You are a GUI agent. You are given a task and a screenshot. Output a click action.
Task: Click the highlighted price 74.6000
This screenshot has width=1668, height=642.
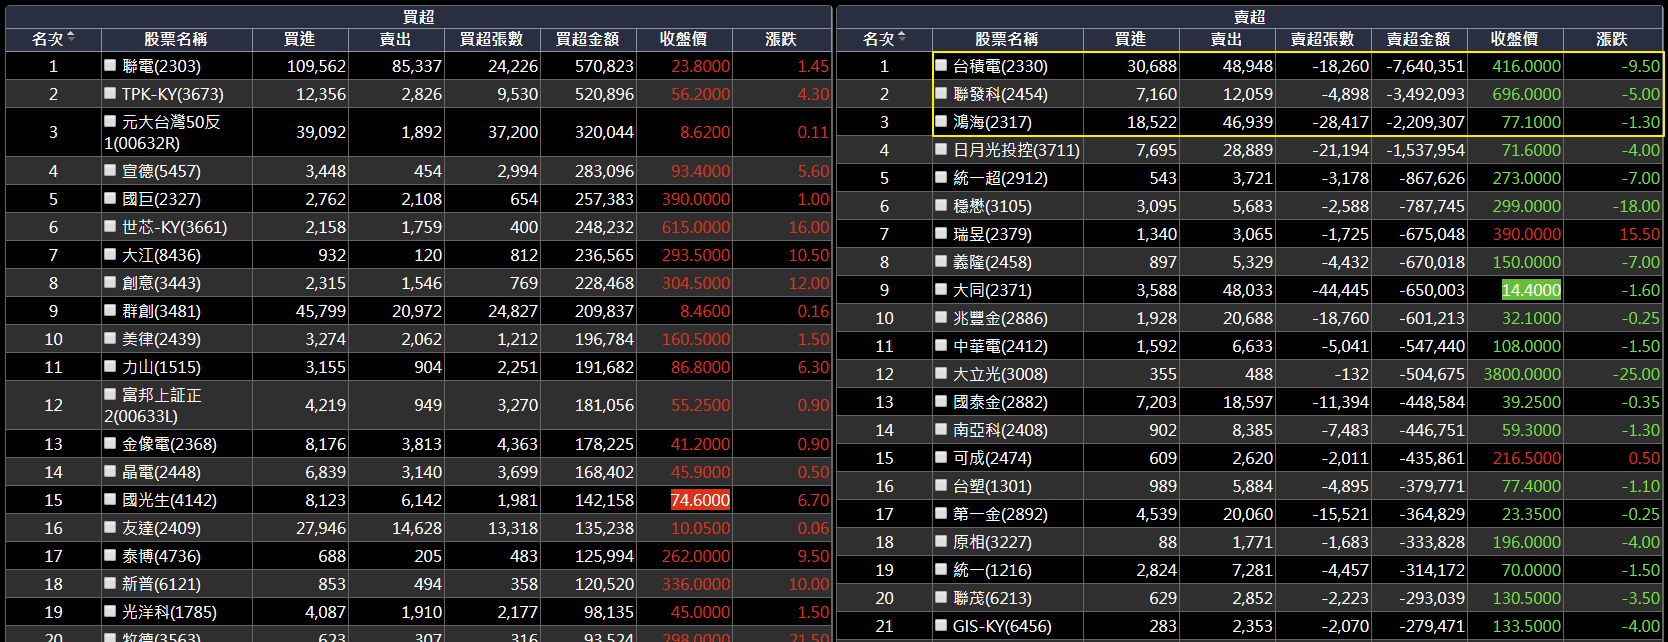pos(700,500)
